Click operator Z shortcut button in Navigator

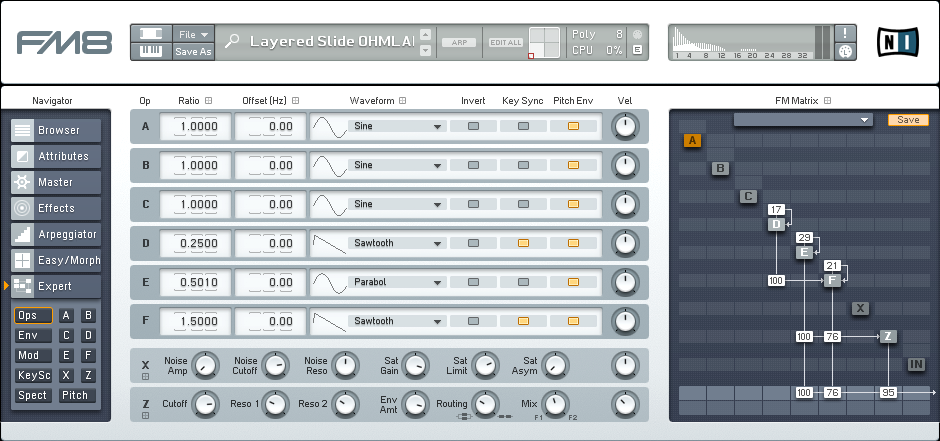click(89, 376)
